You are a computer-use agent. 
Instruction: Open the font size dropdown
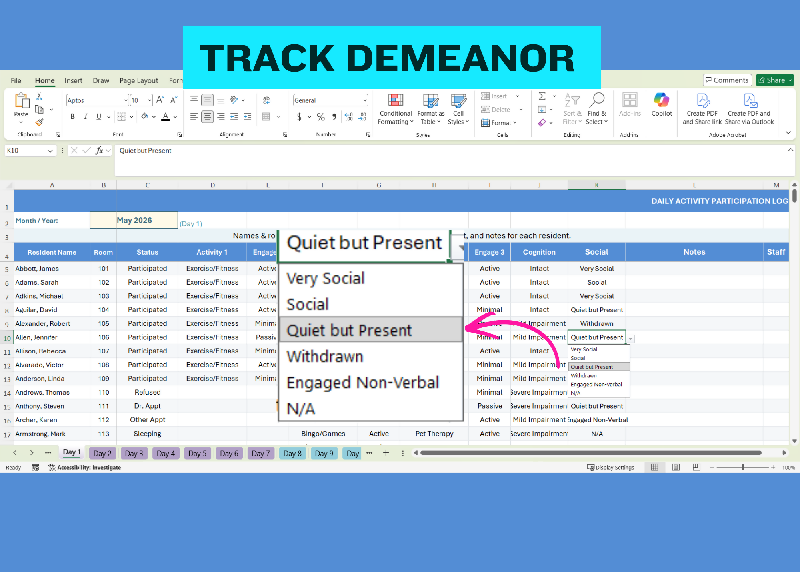pyautogui.click(x=149, y=100)
